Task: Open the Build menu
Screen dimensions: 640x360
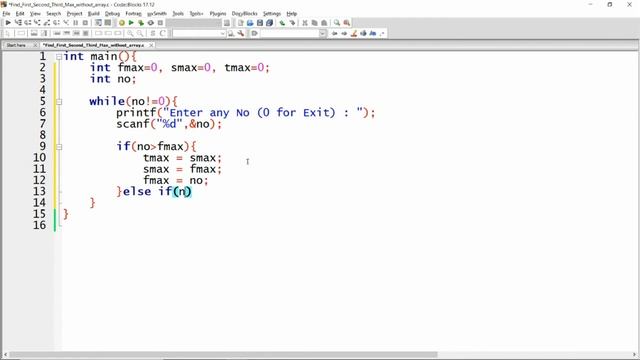Action: [93, 13]
